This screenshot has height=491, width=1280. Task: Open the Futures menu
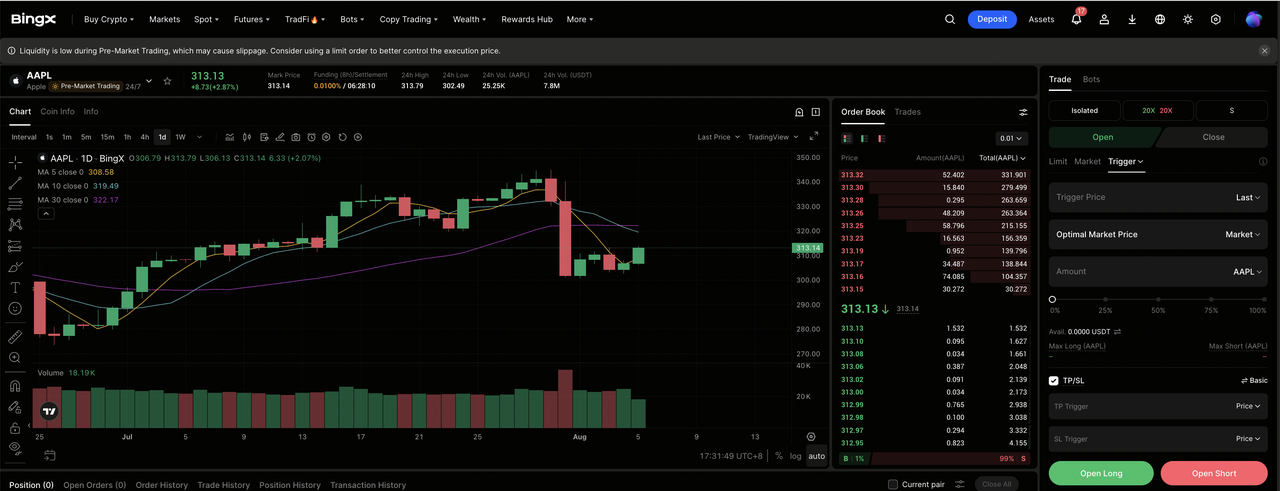tap(251, 19)
